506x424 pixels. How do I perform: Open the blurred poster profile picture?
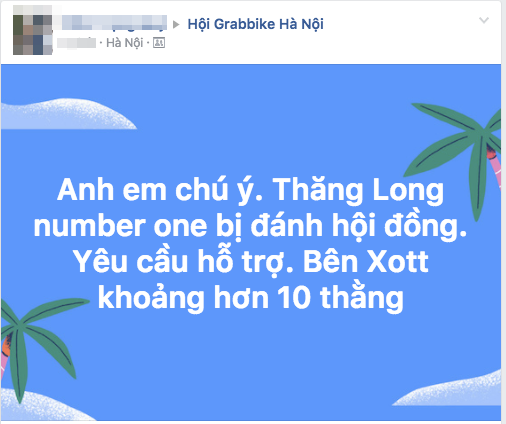coord(33,30)
